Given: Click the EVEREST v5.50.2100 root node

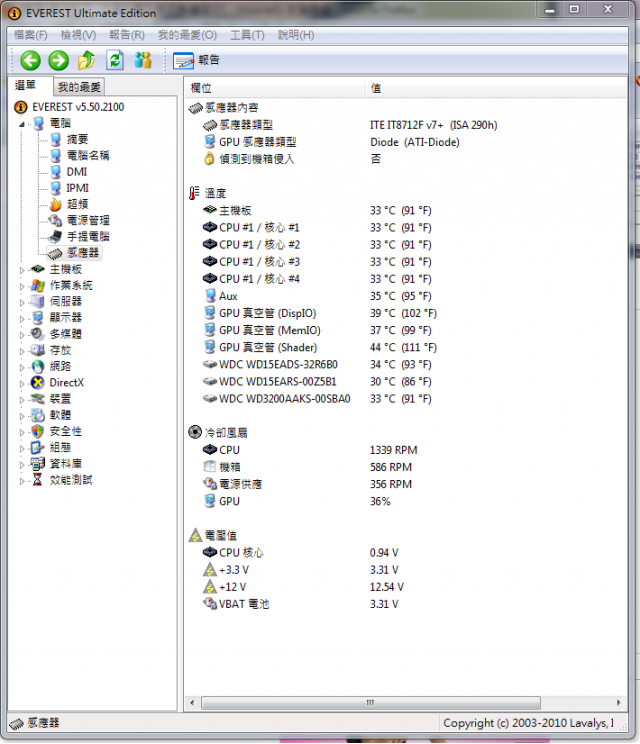Looking at the screenshot, I should [78, 107].
